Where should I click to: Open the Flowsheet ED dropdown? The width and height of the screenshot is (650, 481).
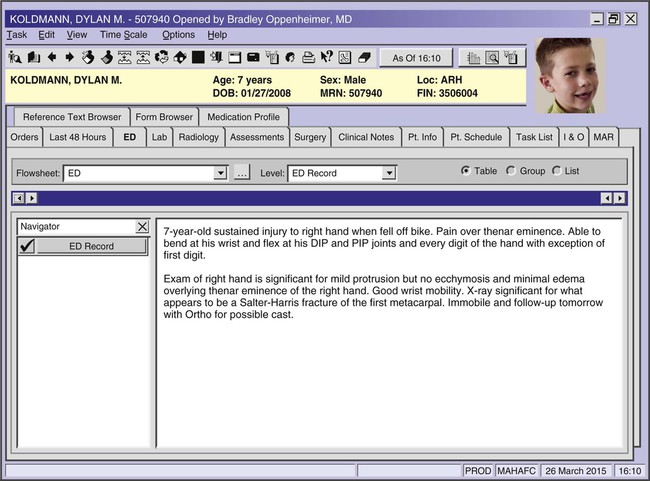click(x=221, y=173)
